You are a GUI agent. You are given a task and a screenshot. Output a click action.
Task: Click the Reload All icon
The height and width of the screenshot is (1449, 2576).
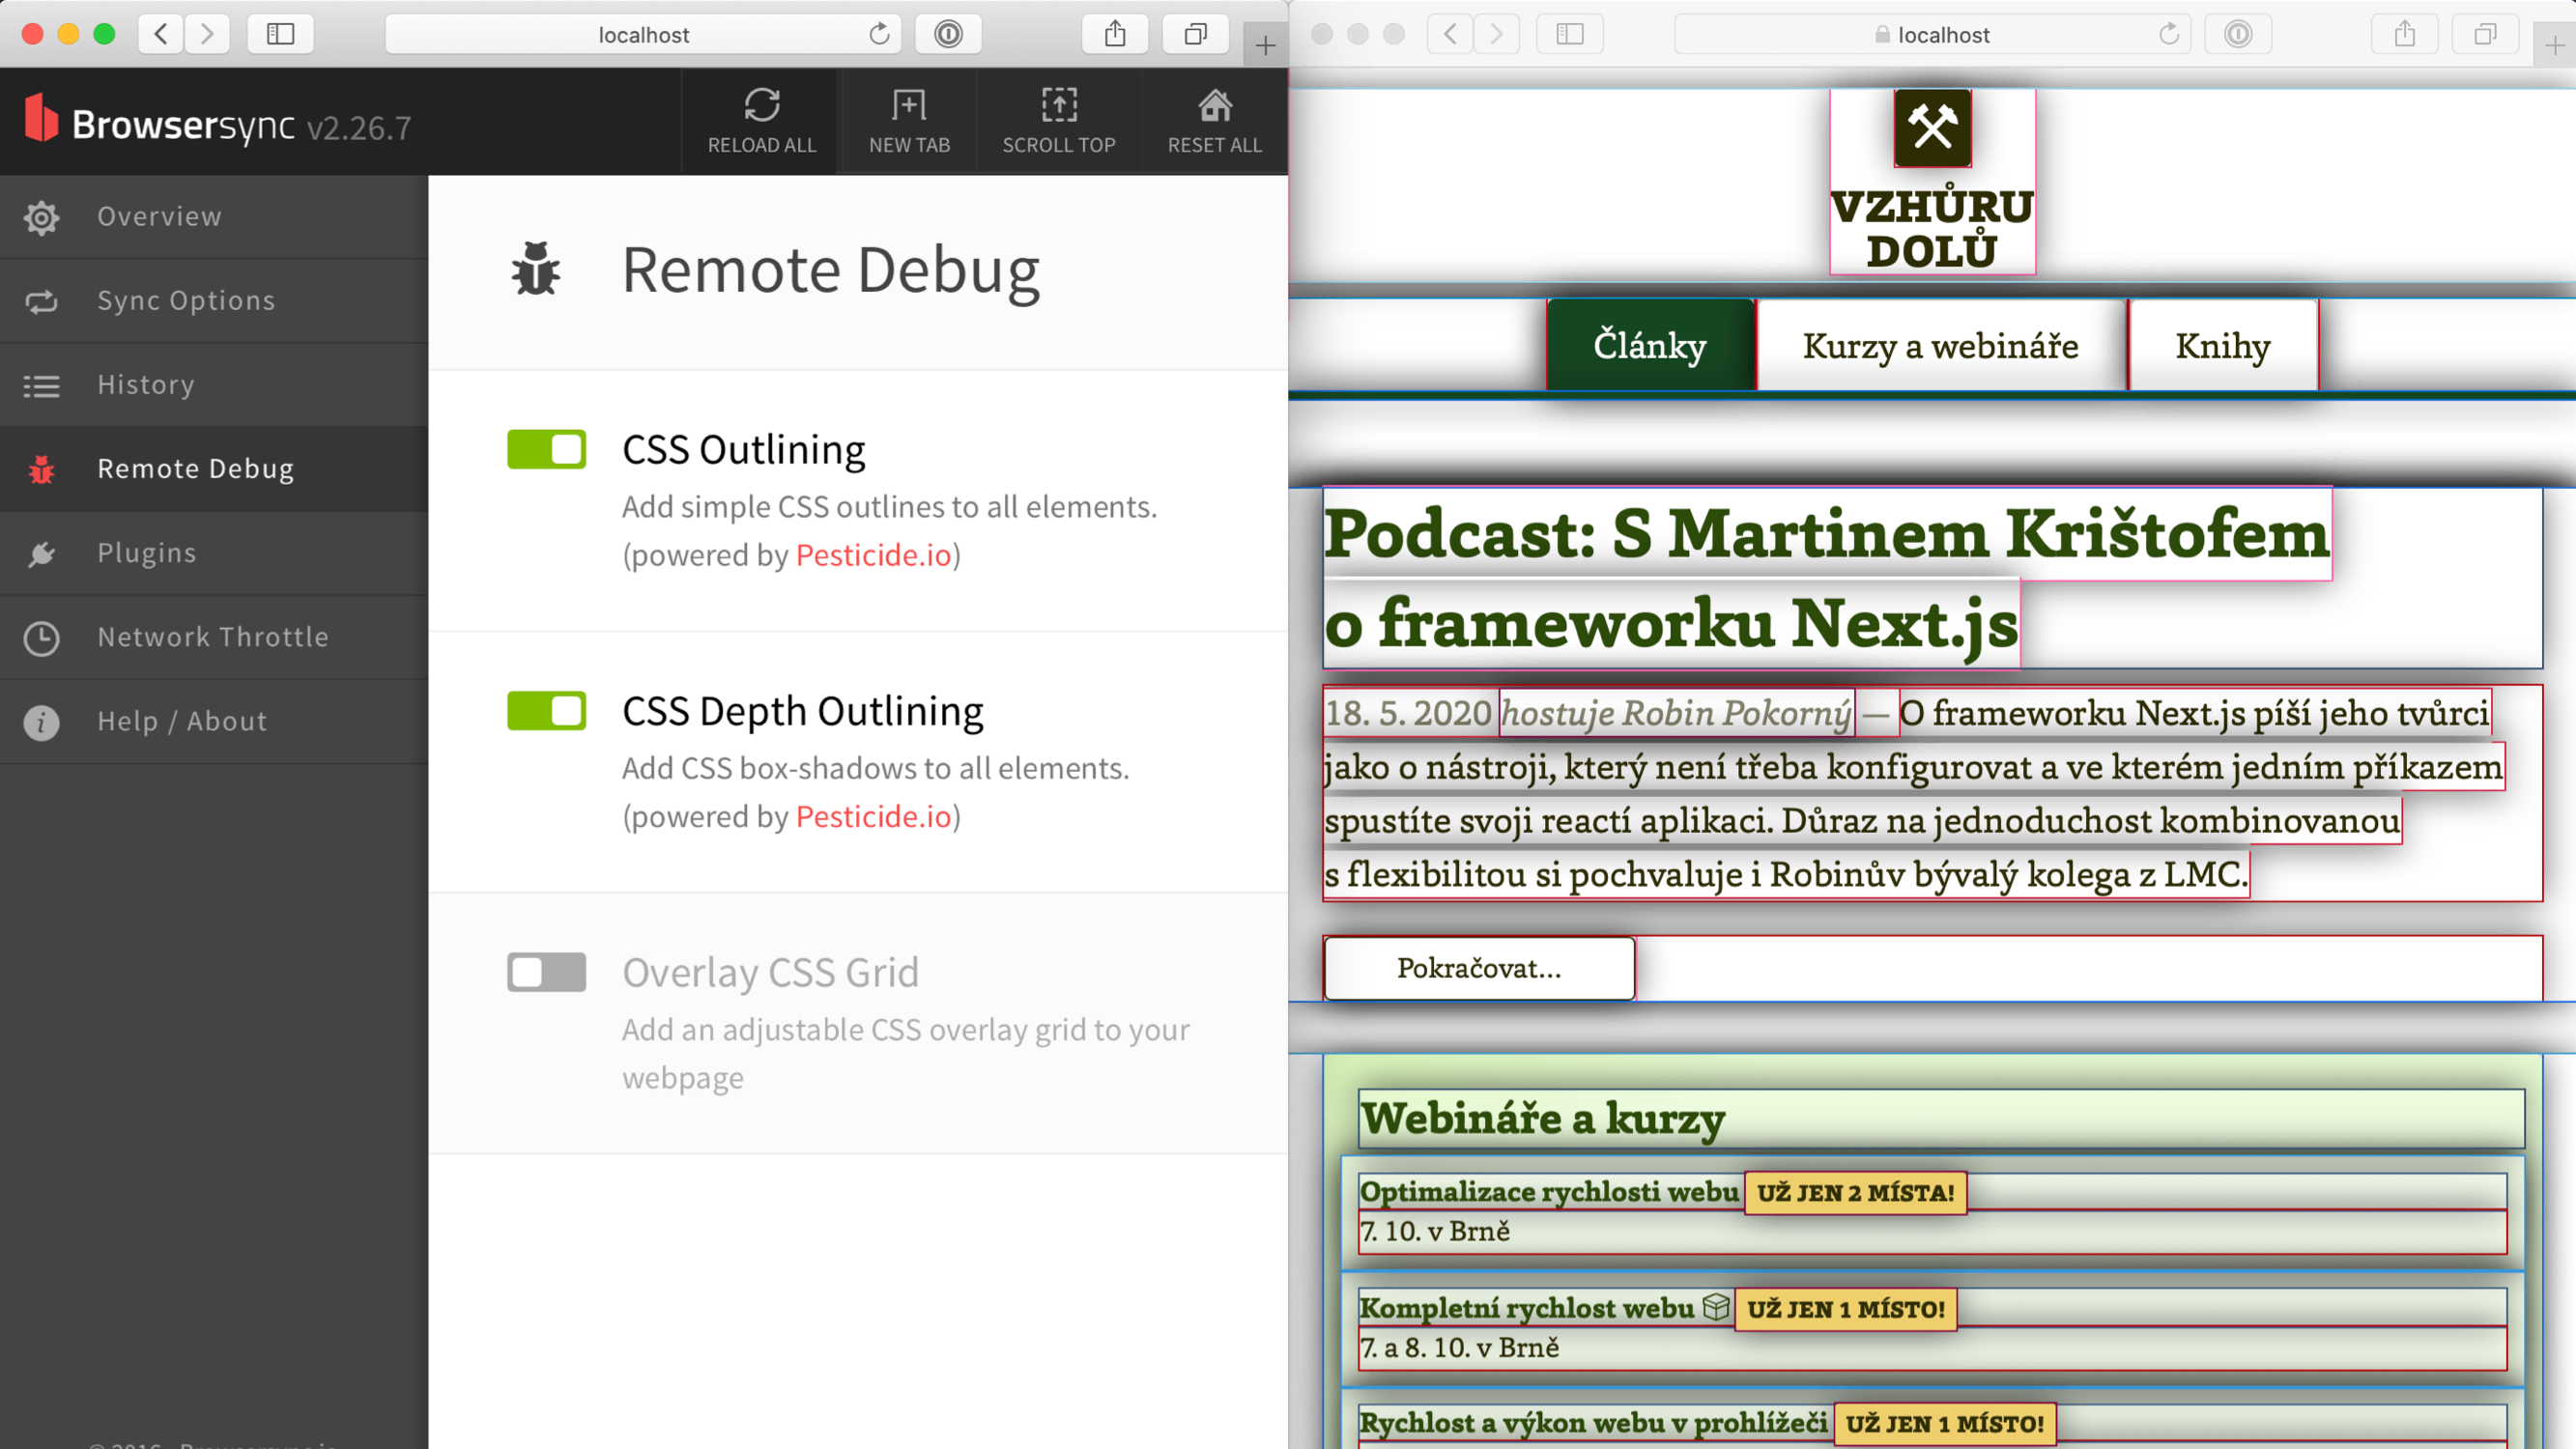(761, 105)
